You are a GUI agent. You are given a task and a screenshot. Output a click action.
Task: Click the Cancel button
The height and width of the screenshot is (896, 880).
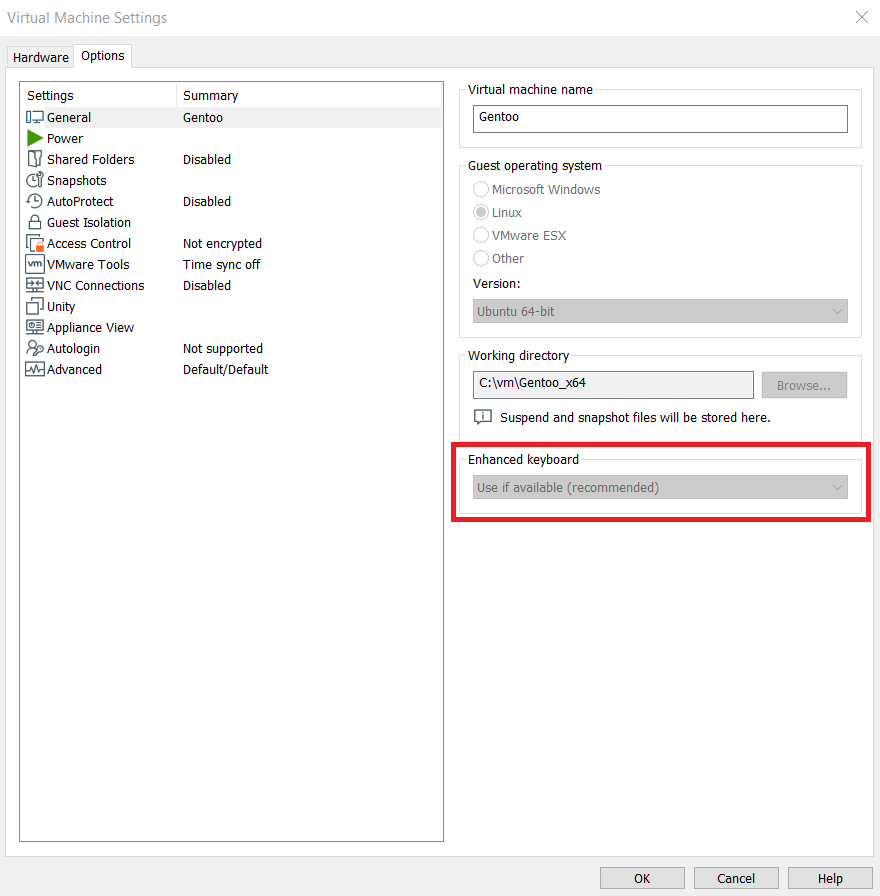tap(736, 878)
